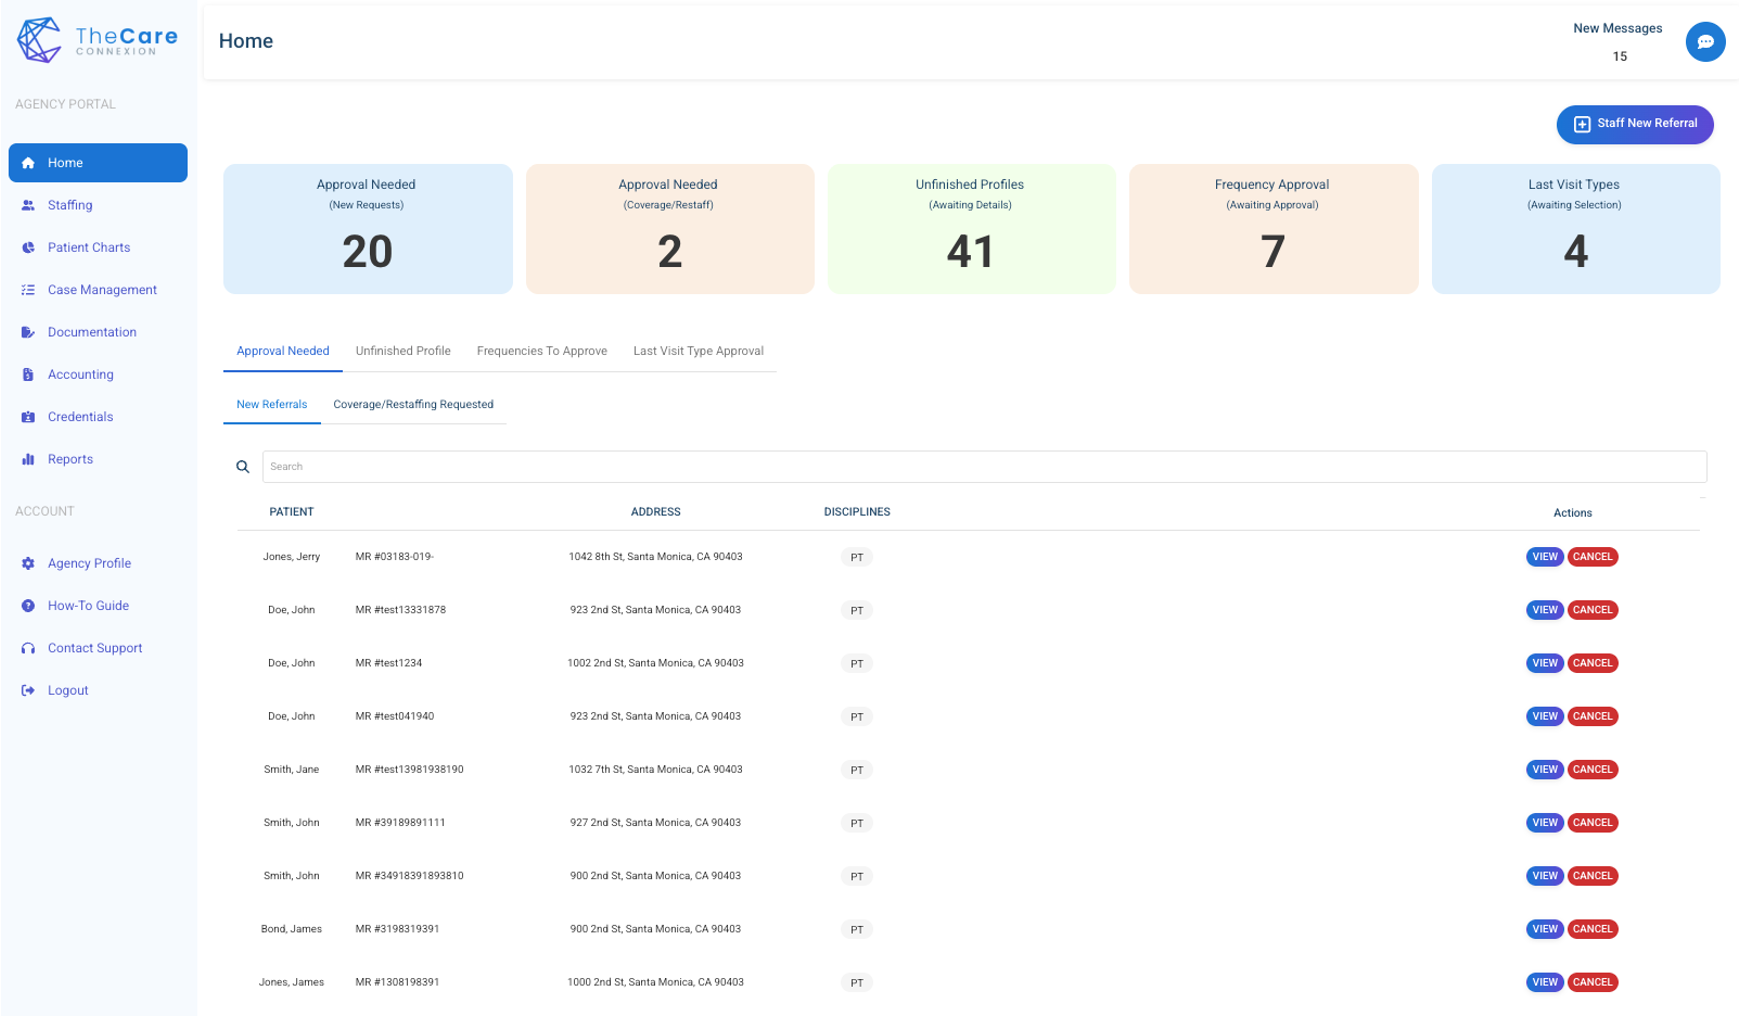
Task: Click the Credentials badge icon
Action: point(28,417)
